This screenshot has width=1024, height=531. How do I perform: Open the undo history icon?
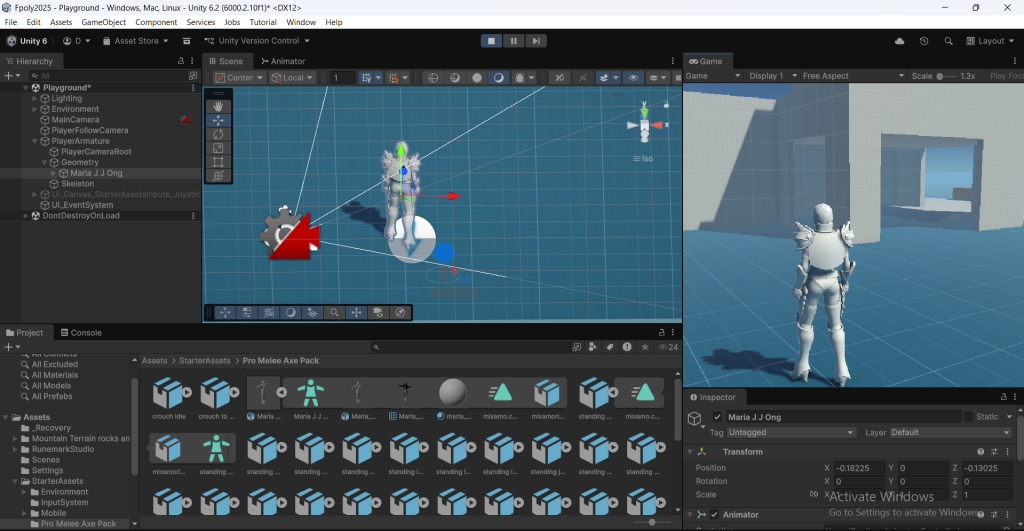[923, 41]
